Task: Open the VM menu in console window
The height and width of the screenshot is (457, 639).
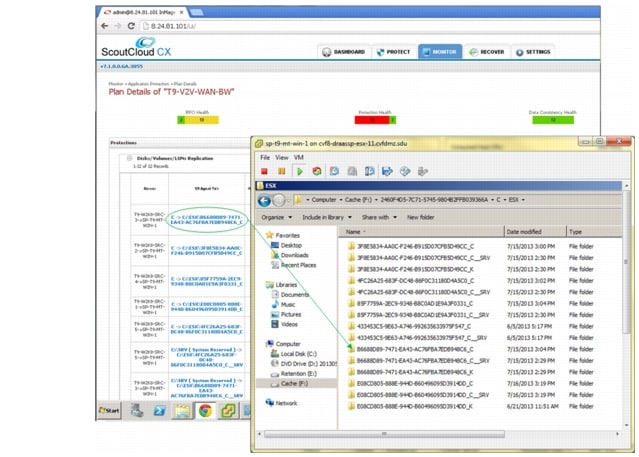Action: (x=299, y=157)
